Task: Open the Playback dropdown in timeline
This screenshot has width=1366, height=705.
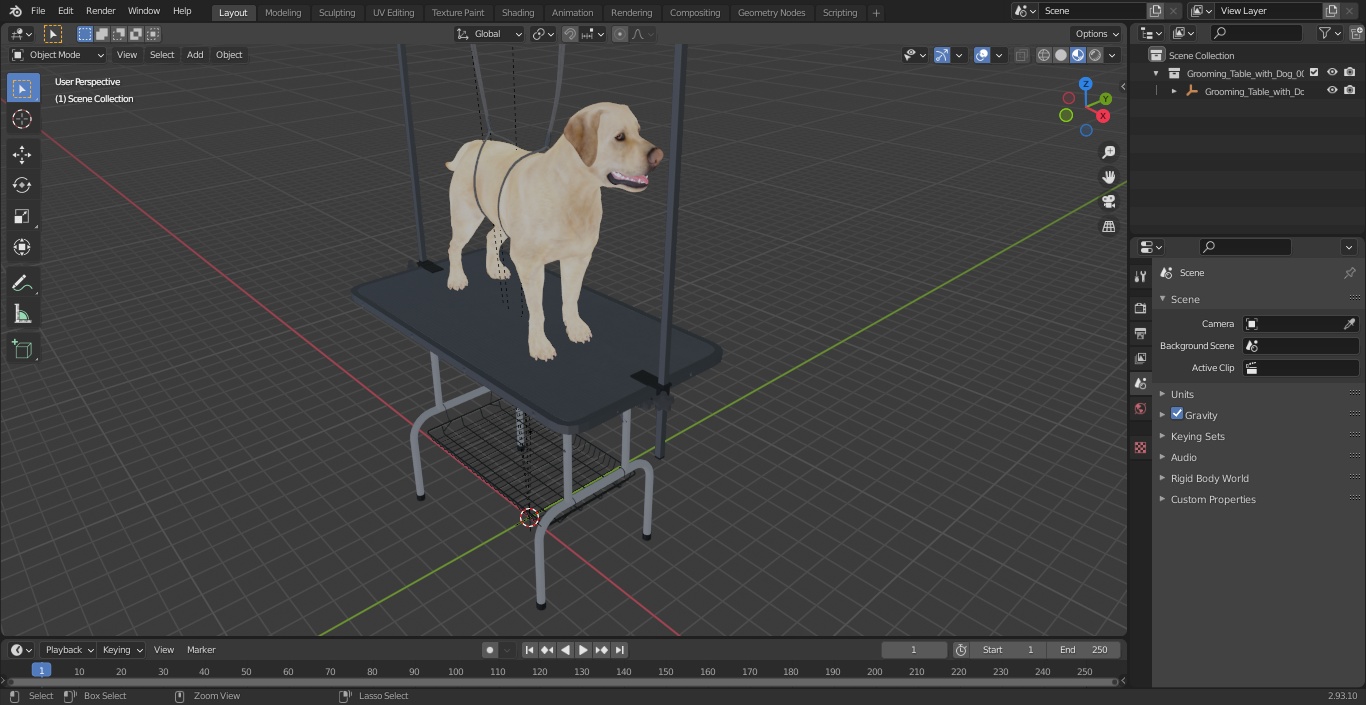Action: coord(68,650)
